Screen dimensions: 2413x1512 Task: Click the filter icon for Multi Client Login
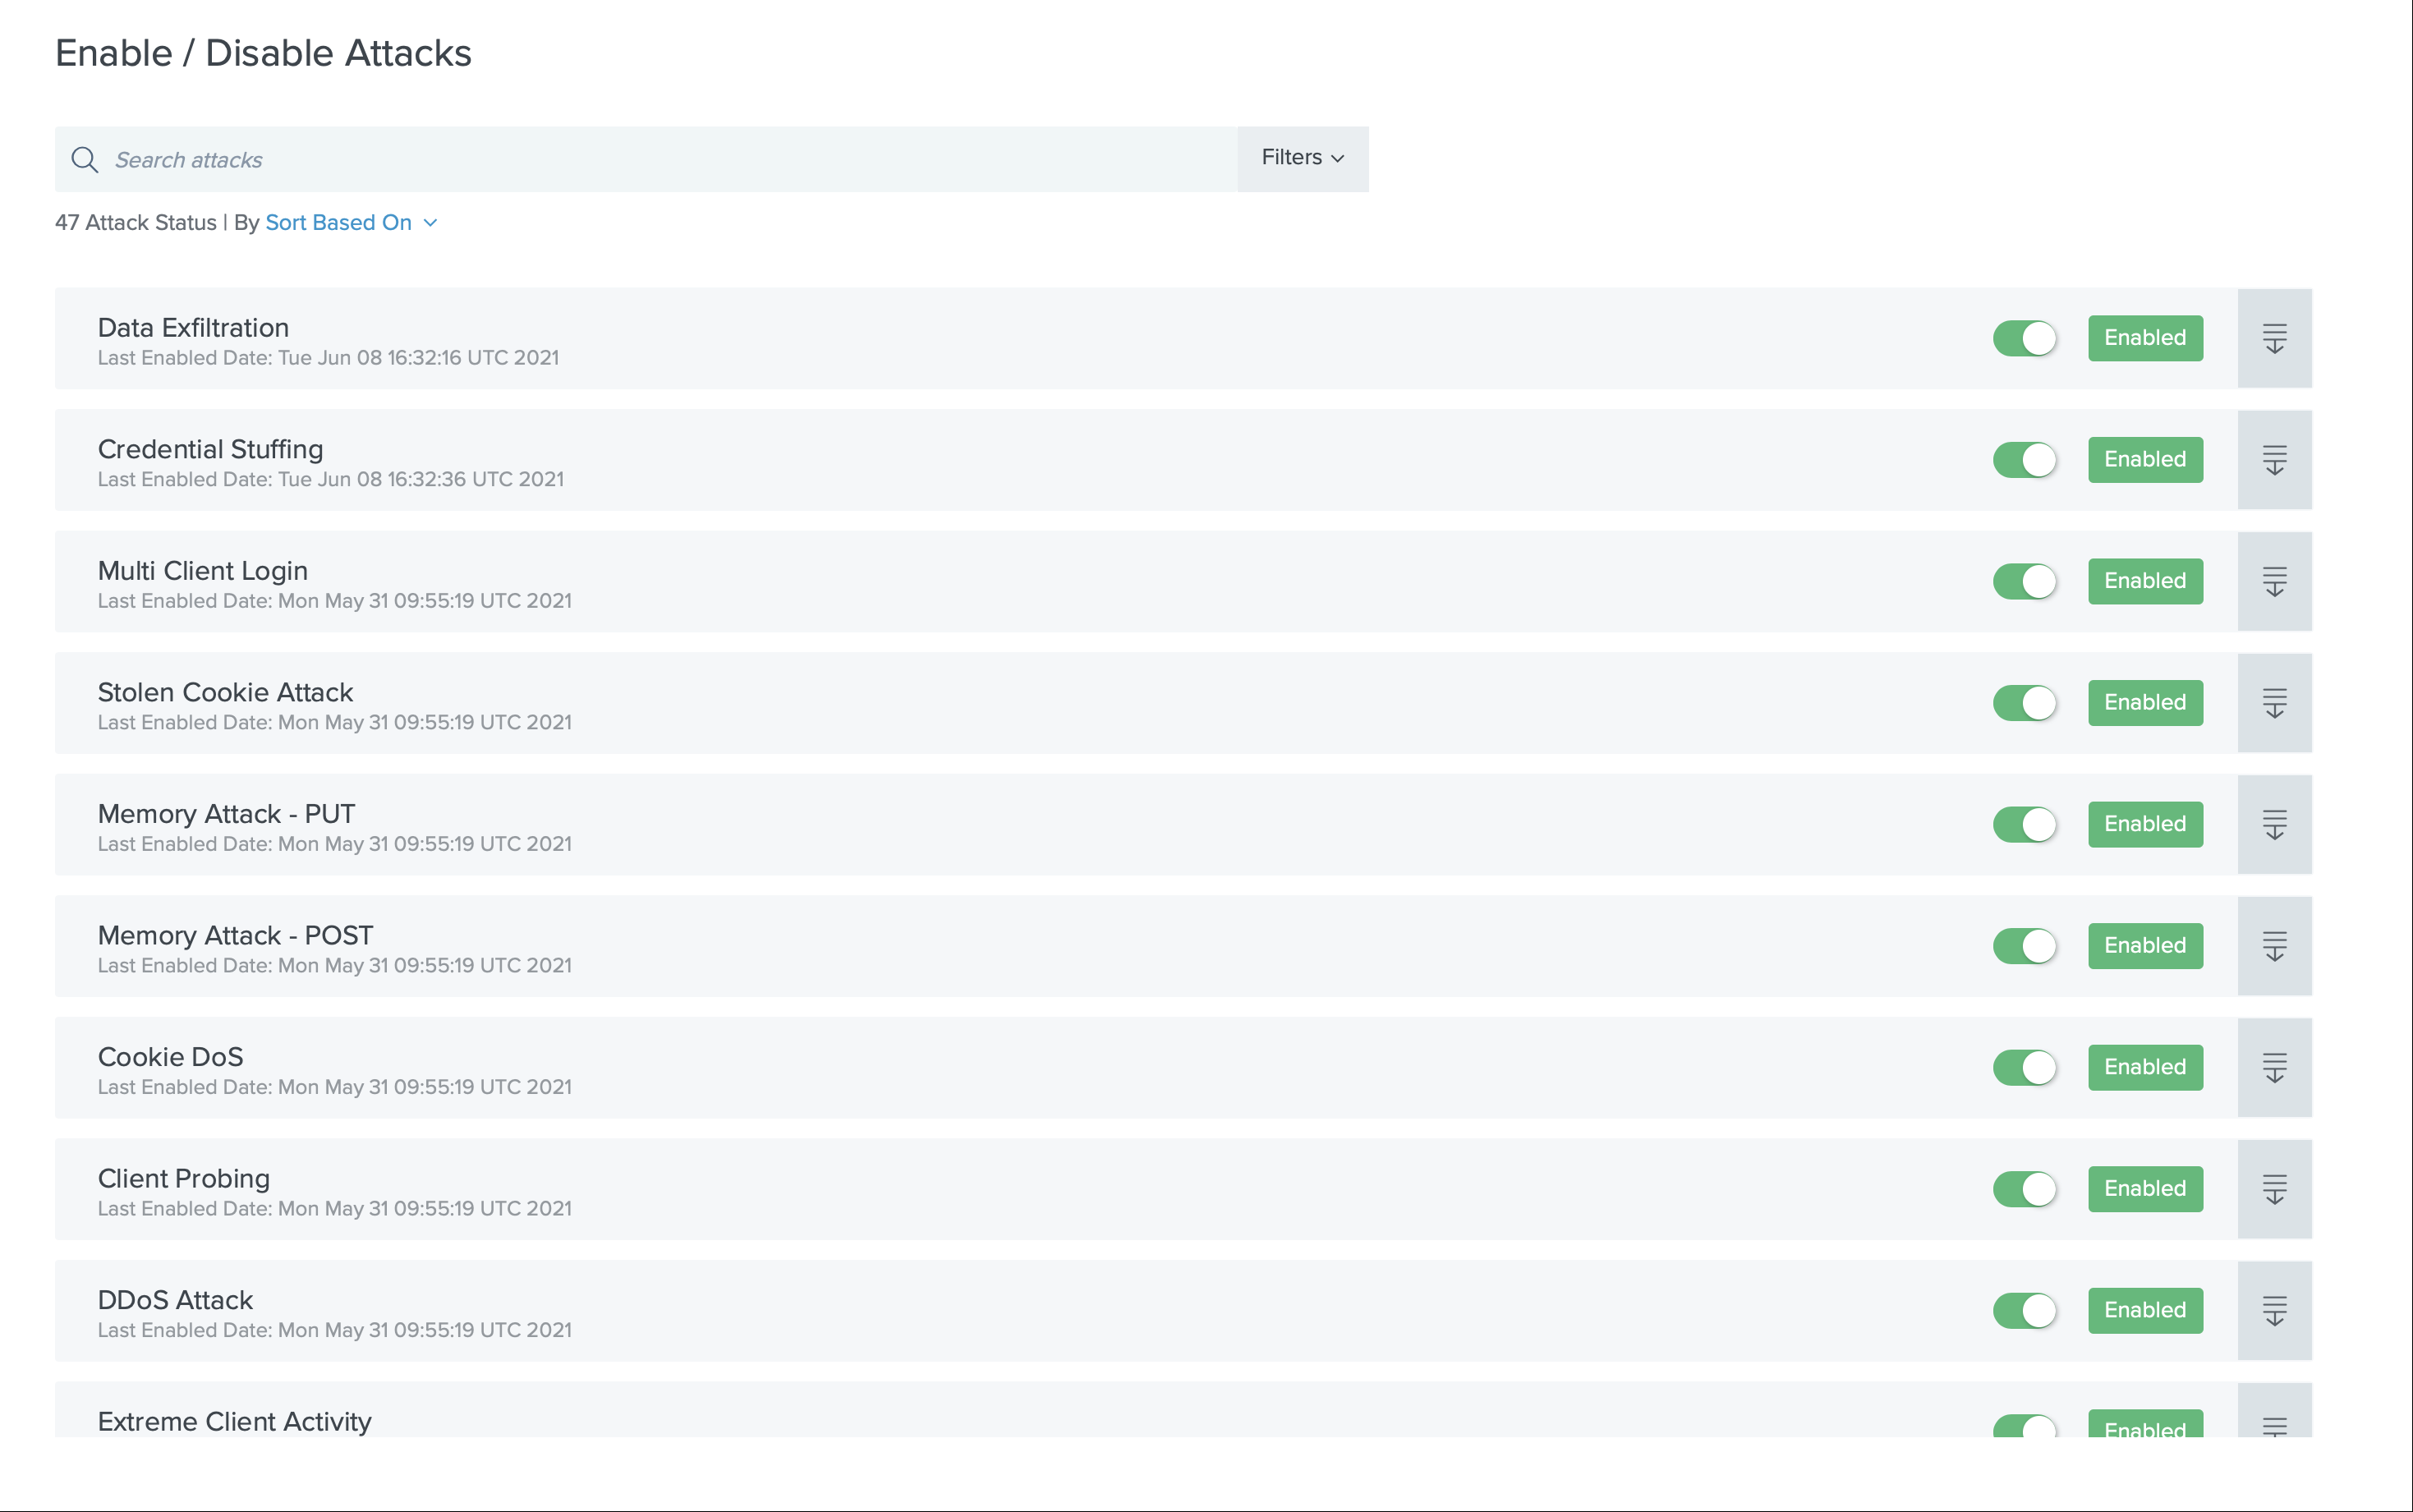pos(2273,581)
